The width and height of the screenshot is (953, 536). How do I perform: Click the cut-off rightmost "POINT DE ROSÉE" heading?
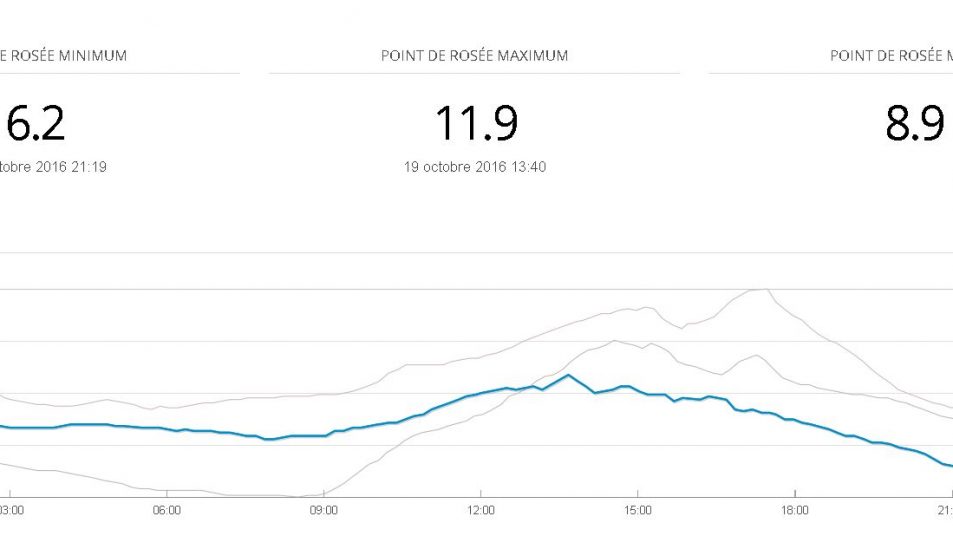(x=890, y=56)
